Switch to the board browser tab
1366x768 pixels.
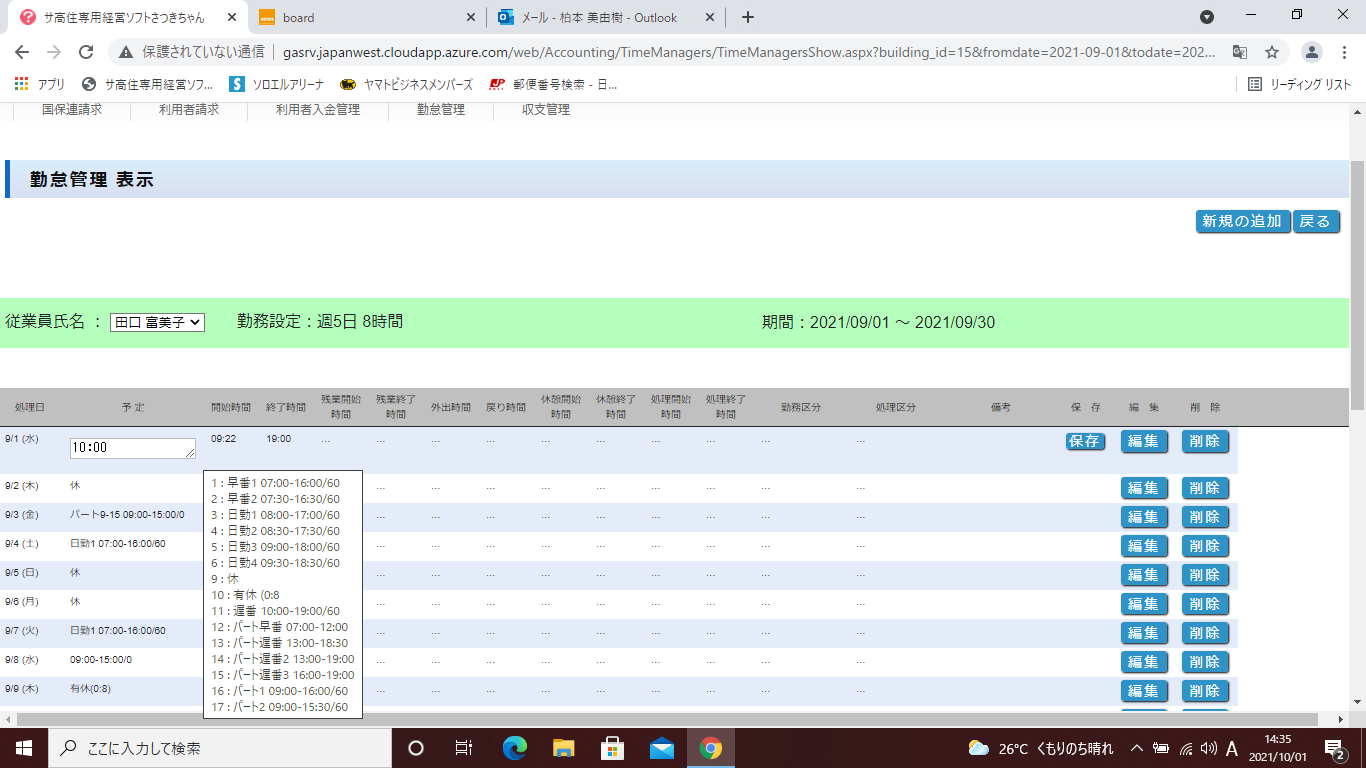(x=365, y=17)
